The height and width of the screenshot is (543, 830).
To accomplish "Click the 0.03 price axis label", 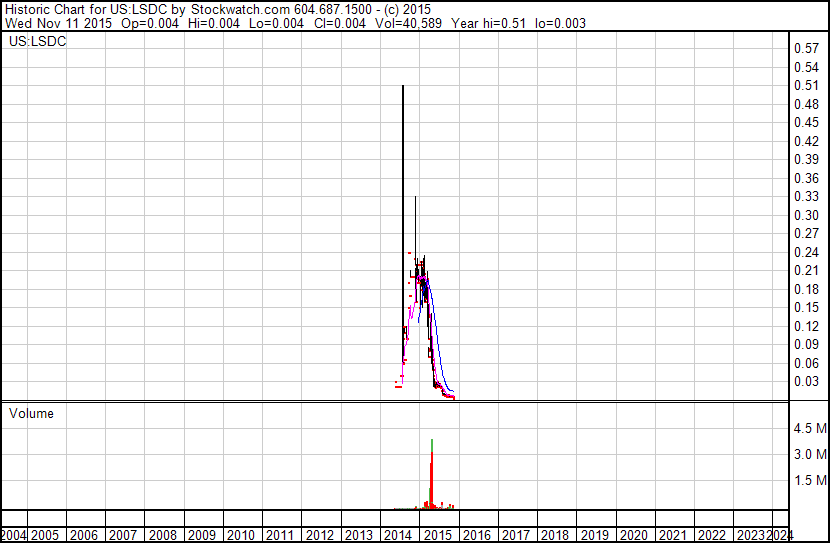I will coord(807,382).
